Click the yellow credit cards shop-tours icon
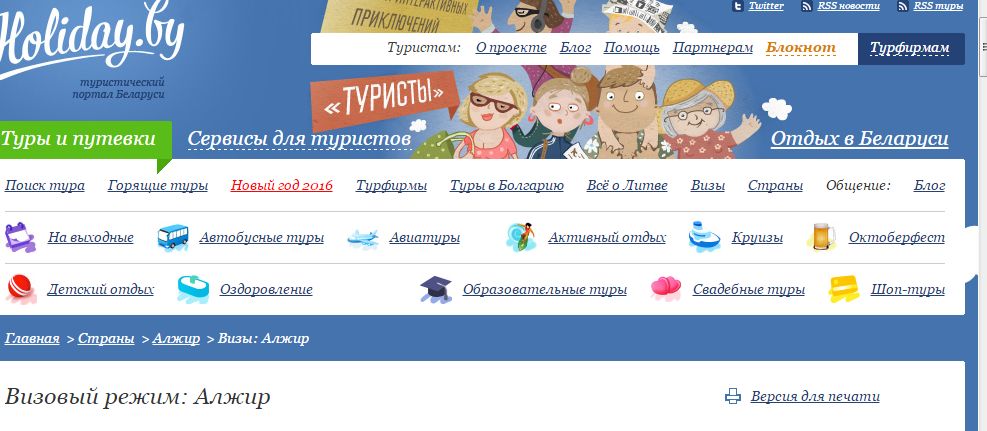This screenshot has width=987, height=431. point(844,289)
